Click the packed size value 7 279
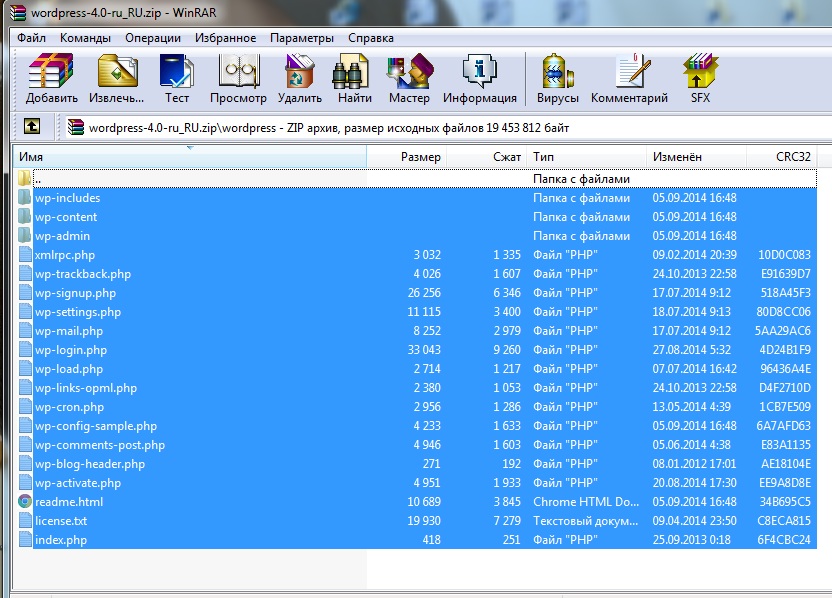Viewport: 832px width, 598px height. click(507, 521)
